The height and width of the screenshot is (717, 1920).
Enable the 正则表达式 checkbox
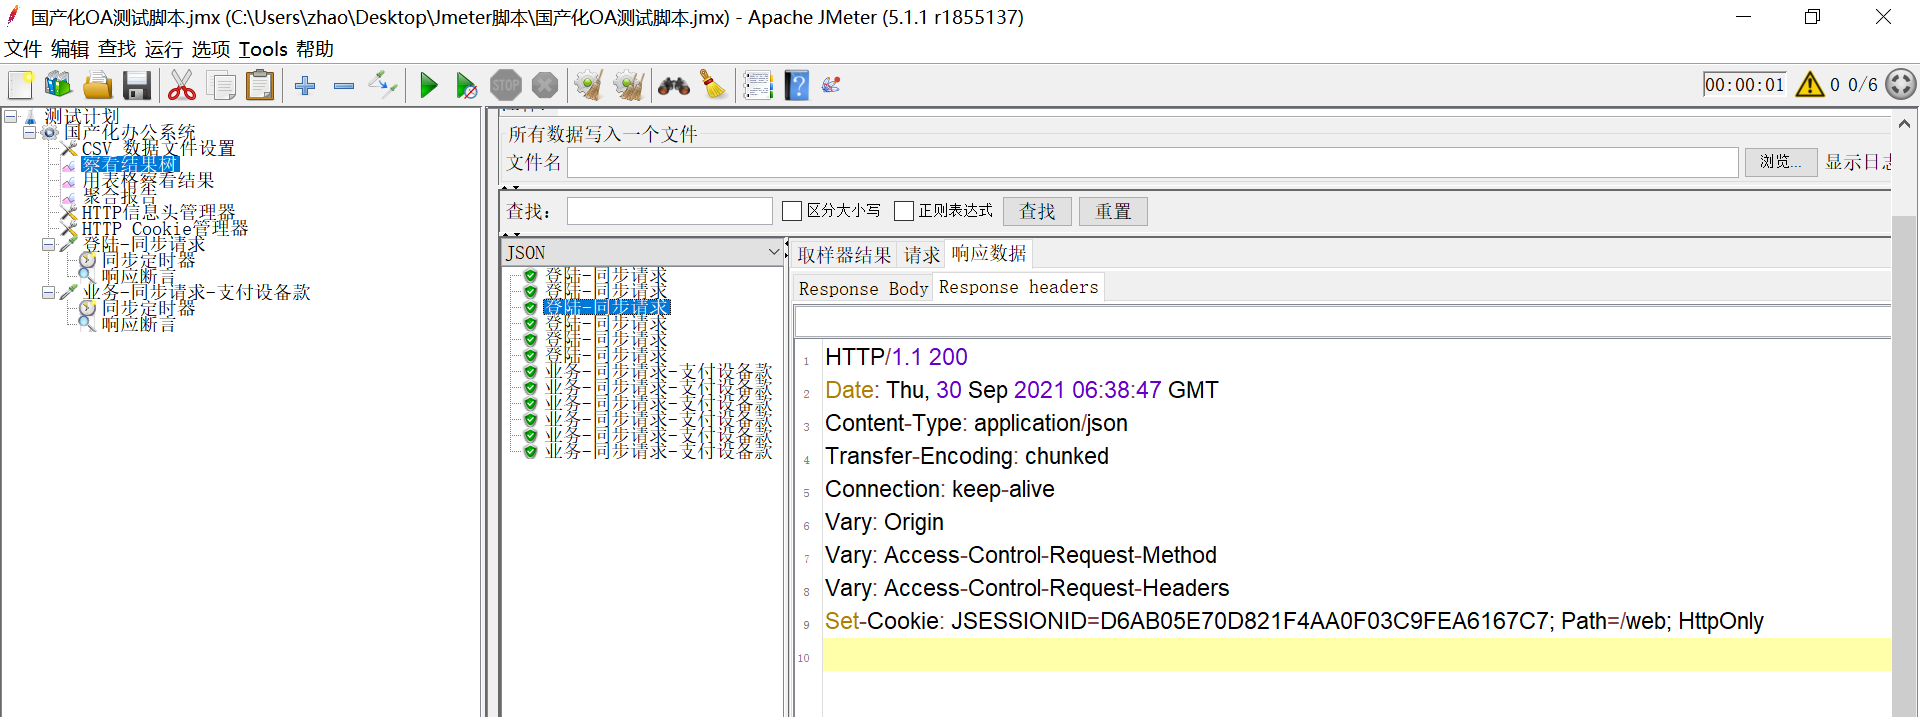pos(904,211)
